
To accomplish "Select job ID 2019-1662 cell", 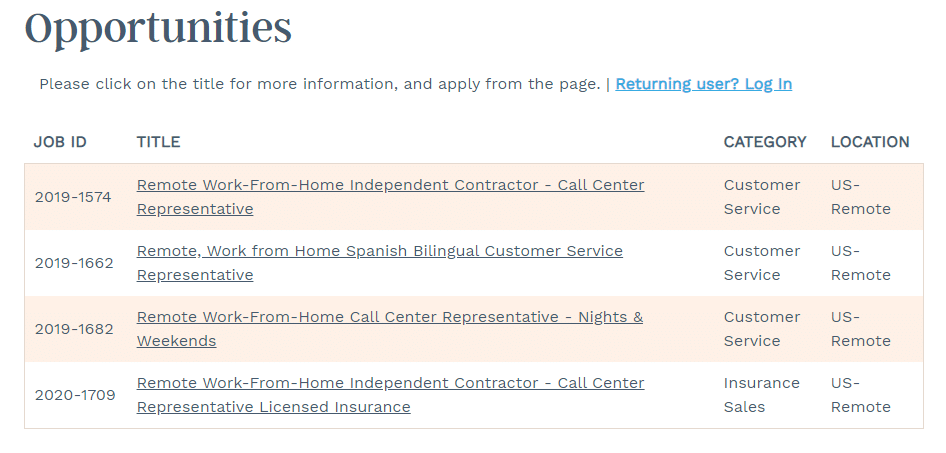I will (73, 263).
